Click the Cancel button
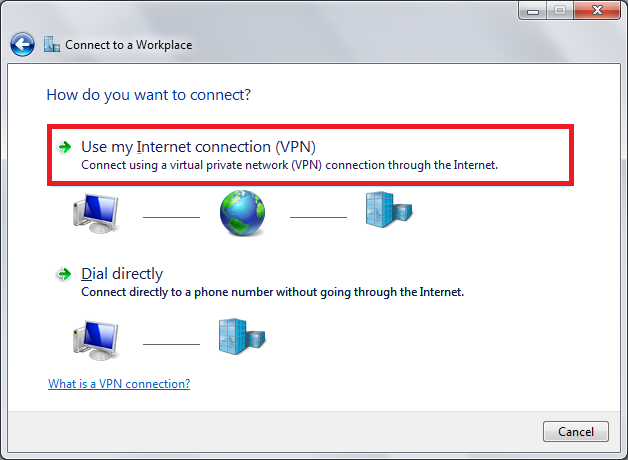This screenshot has height=460, width=628. [576, 432]
